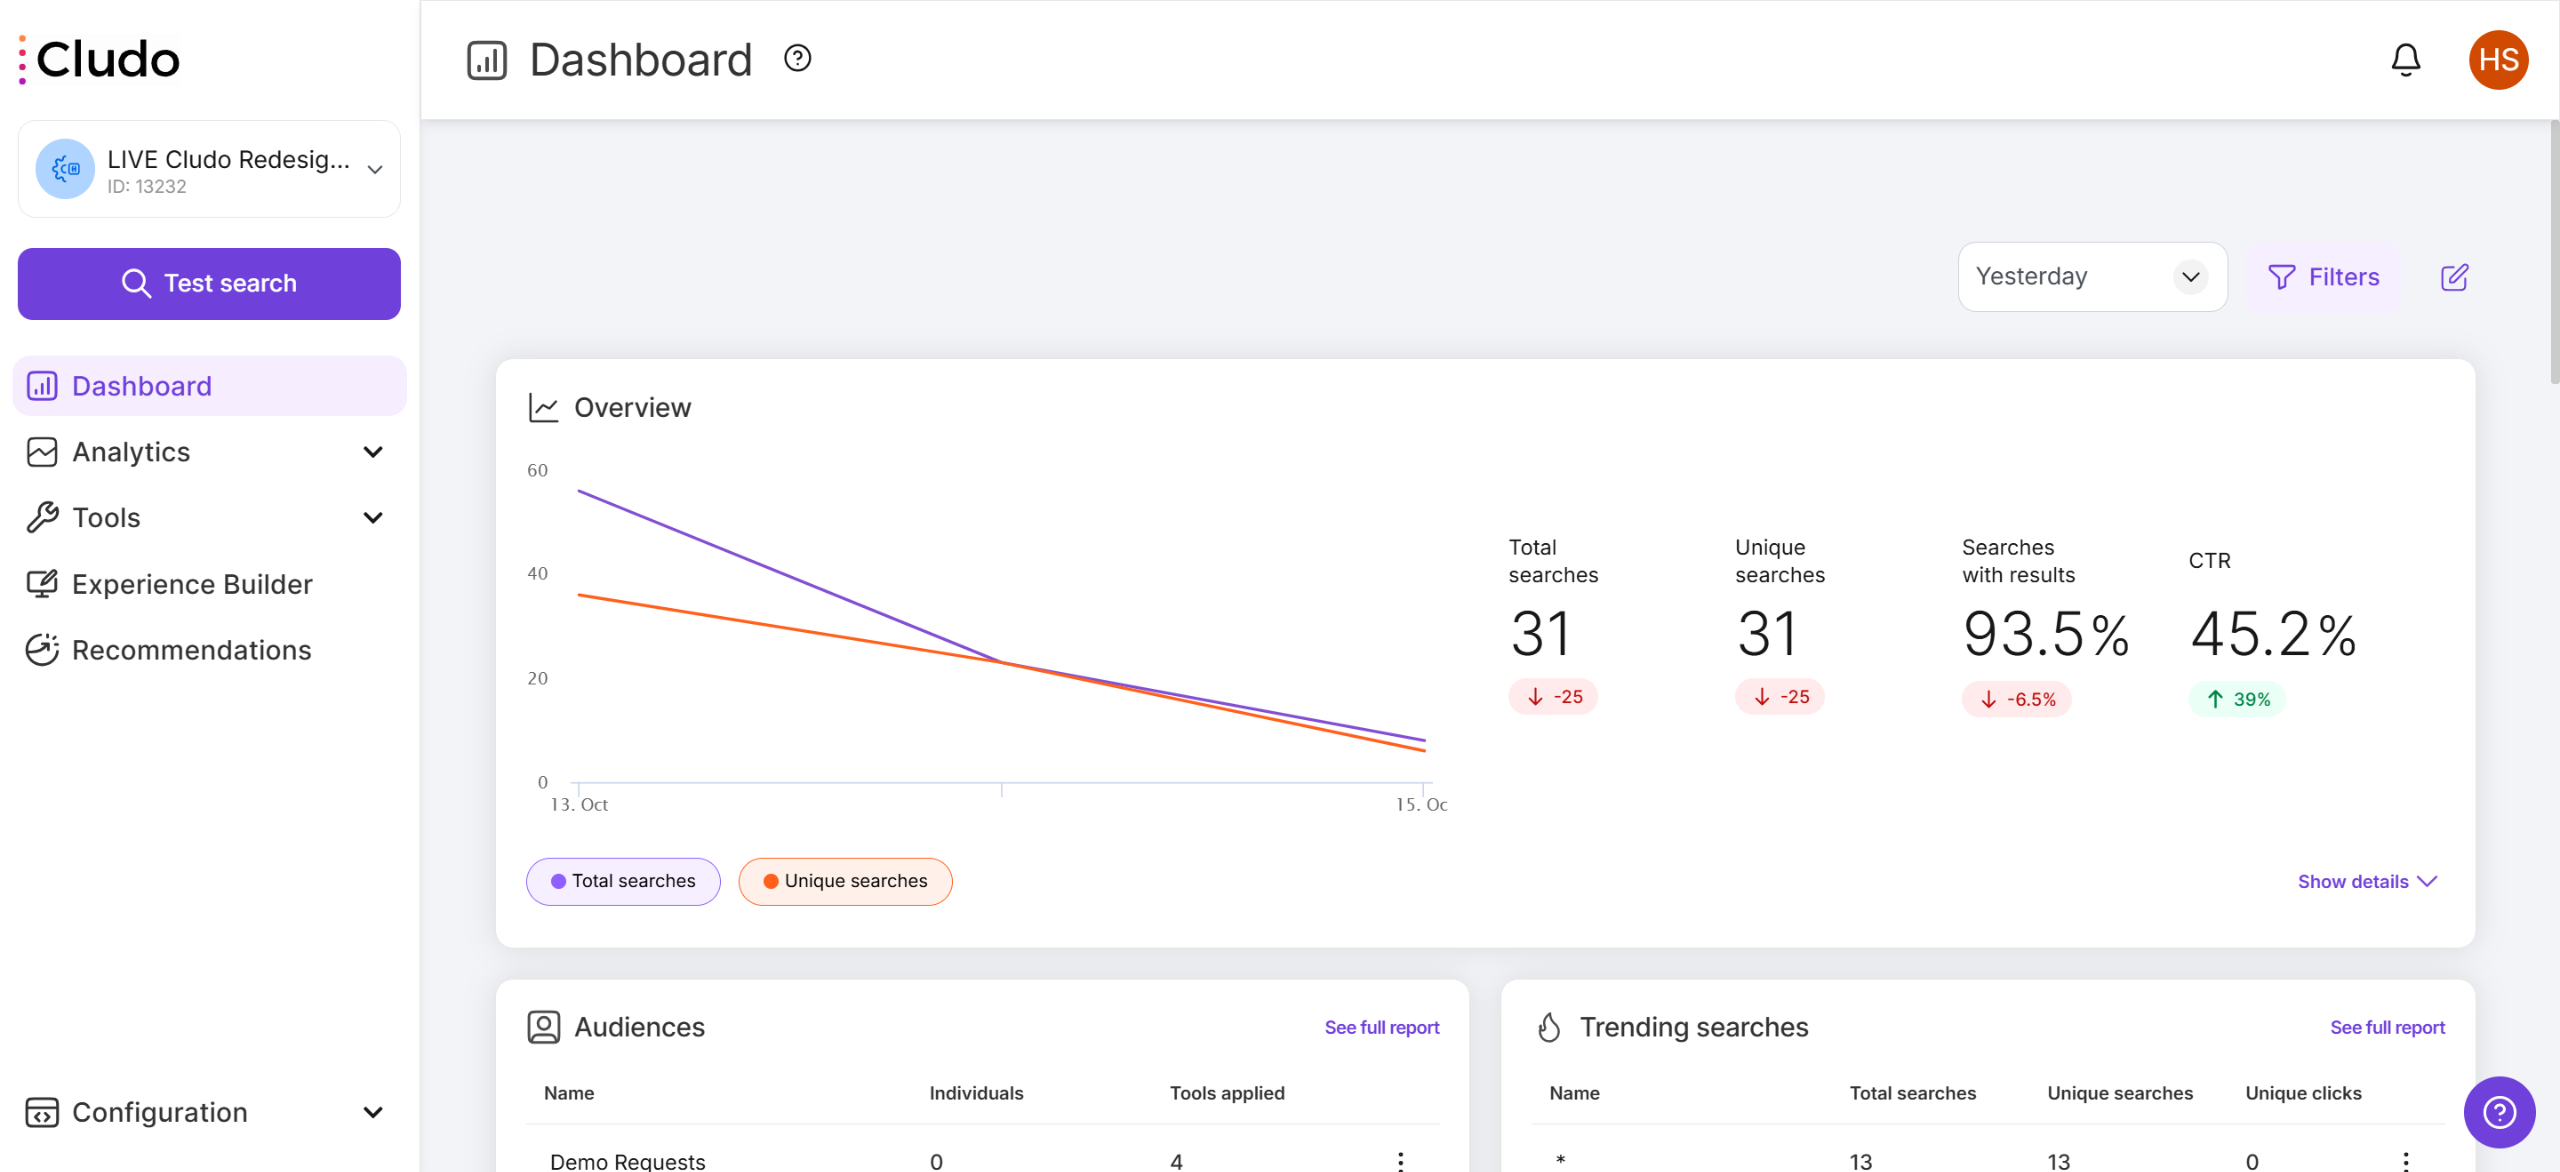The height and width of the screenshot is (1172, 2560).
Task: Open the floating help chat button
Action: (2499, 1111)
